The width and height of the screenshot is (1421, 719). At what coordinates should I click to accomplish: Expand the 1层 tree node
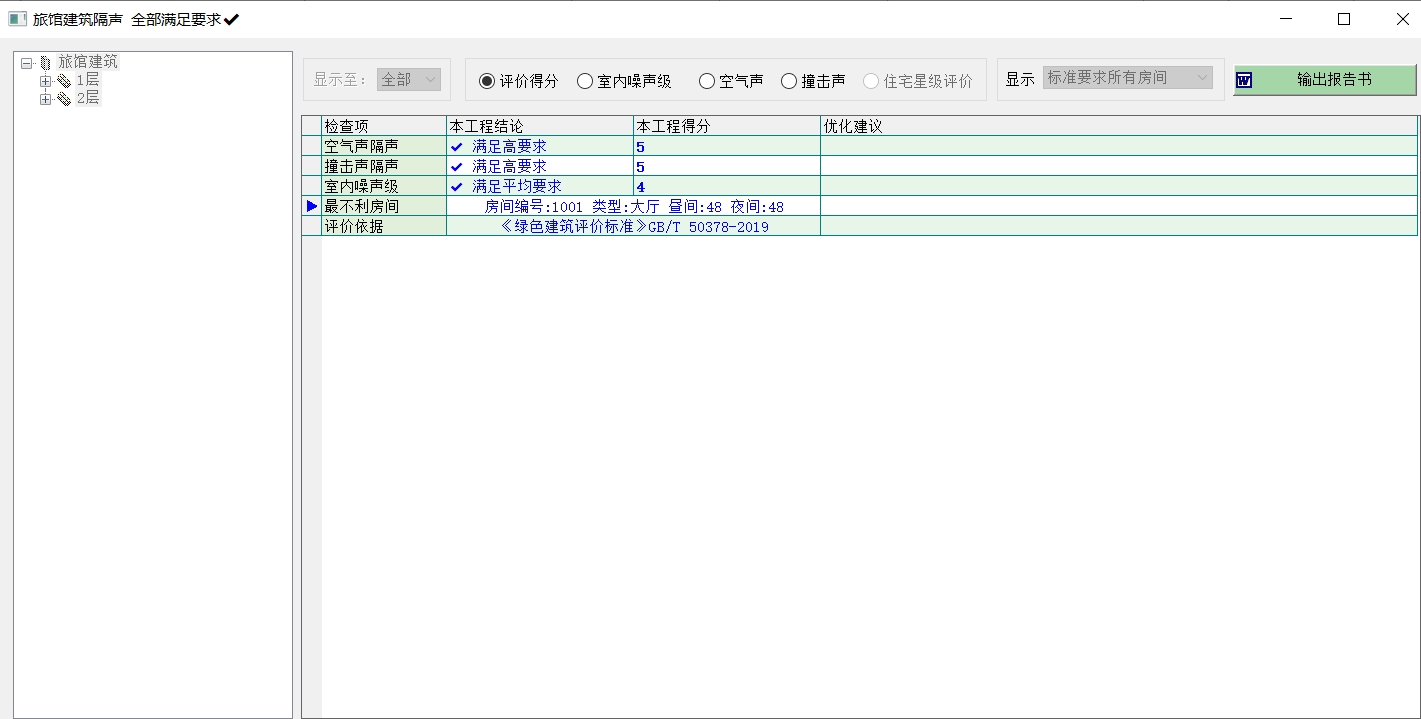coord(45,81)
